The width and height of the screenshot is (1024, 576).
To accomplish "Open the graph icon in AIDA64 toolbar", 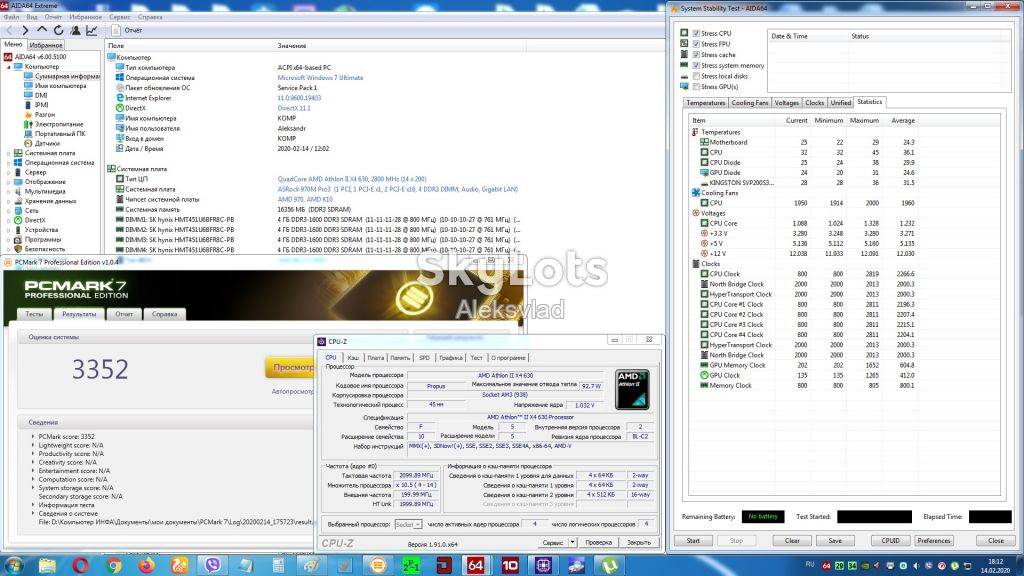I will pos(91,31).
